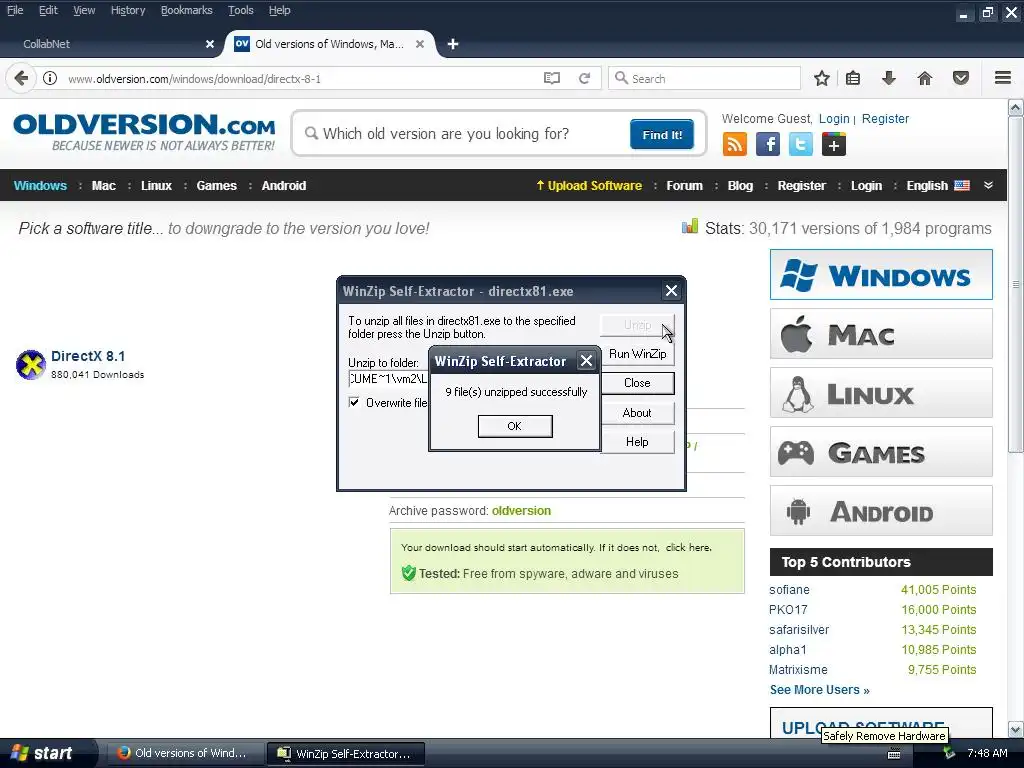Switch to WinZip Self-Extractor taskbar item
This screenshot has width=1024, height=768.
[345, 754]
